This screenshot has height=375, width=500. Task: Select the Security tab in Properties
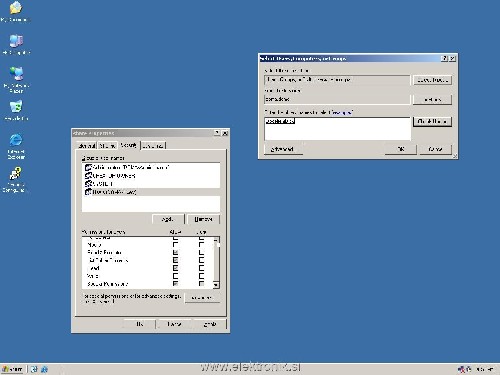click(129, 145)
